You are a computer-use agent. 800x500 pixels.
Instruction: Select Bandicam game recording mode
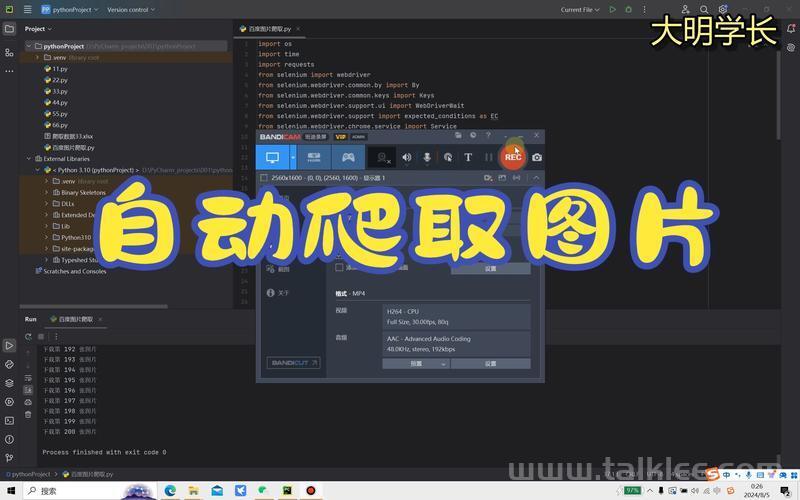(348, 158)
